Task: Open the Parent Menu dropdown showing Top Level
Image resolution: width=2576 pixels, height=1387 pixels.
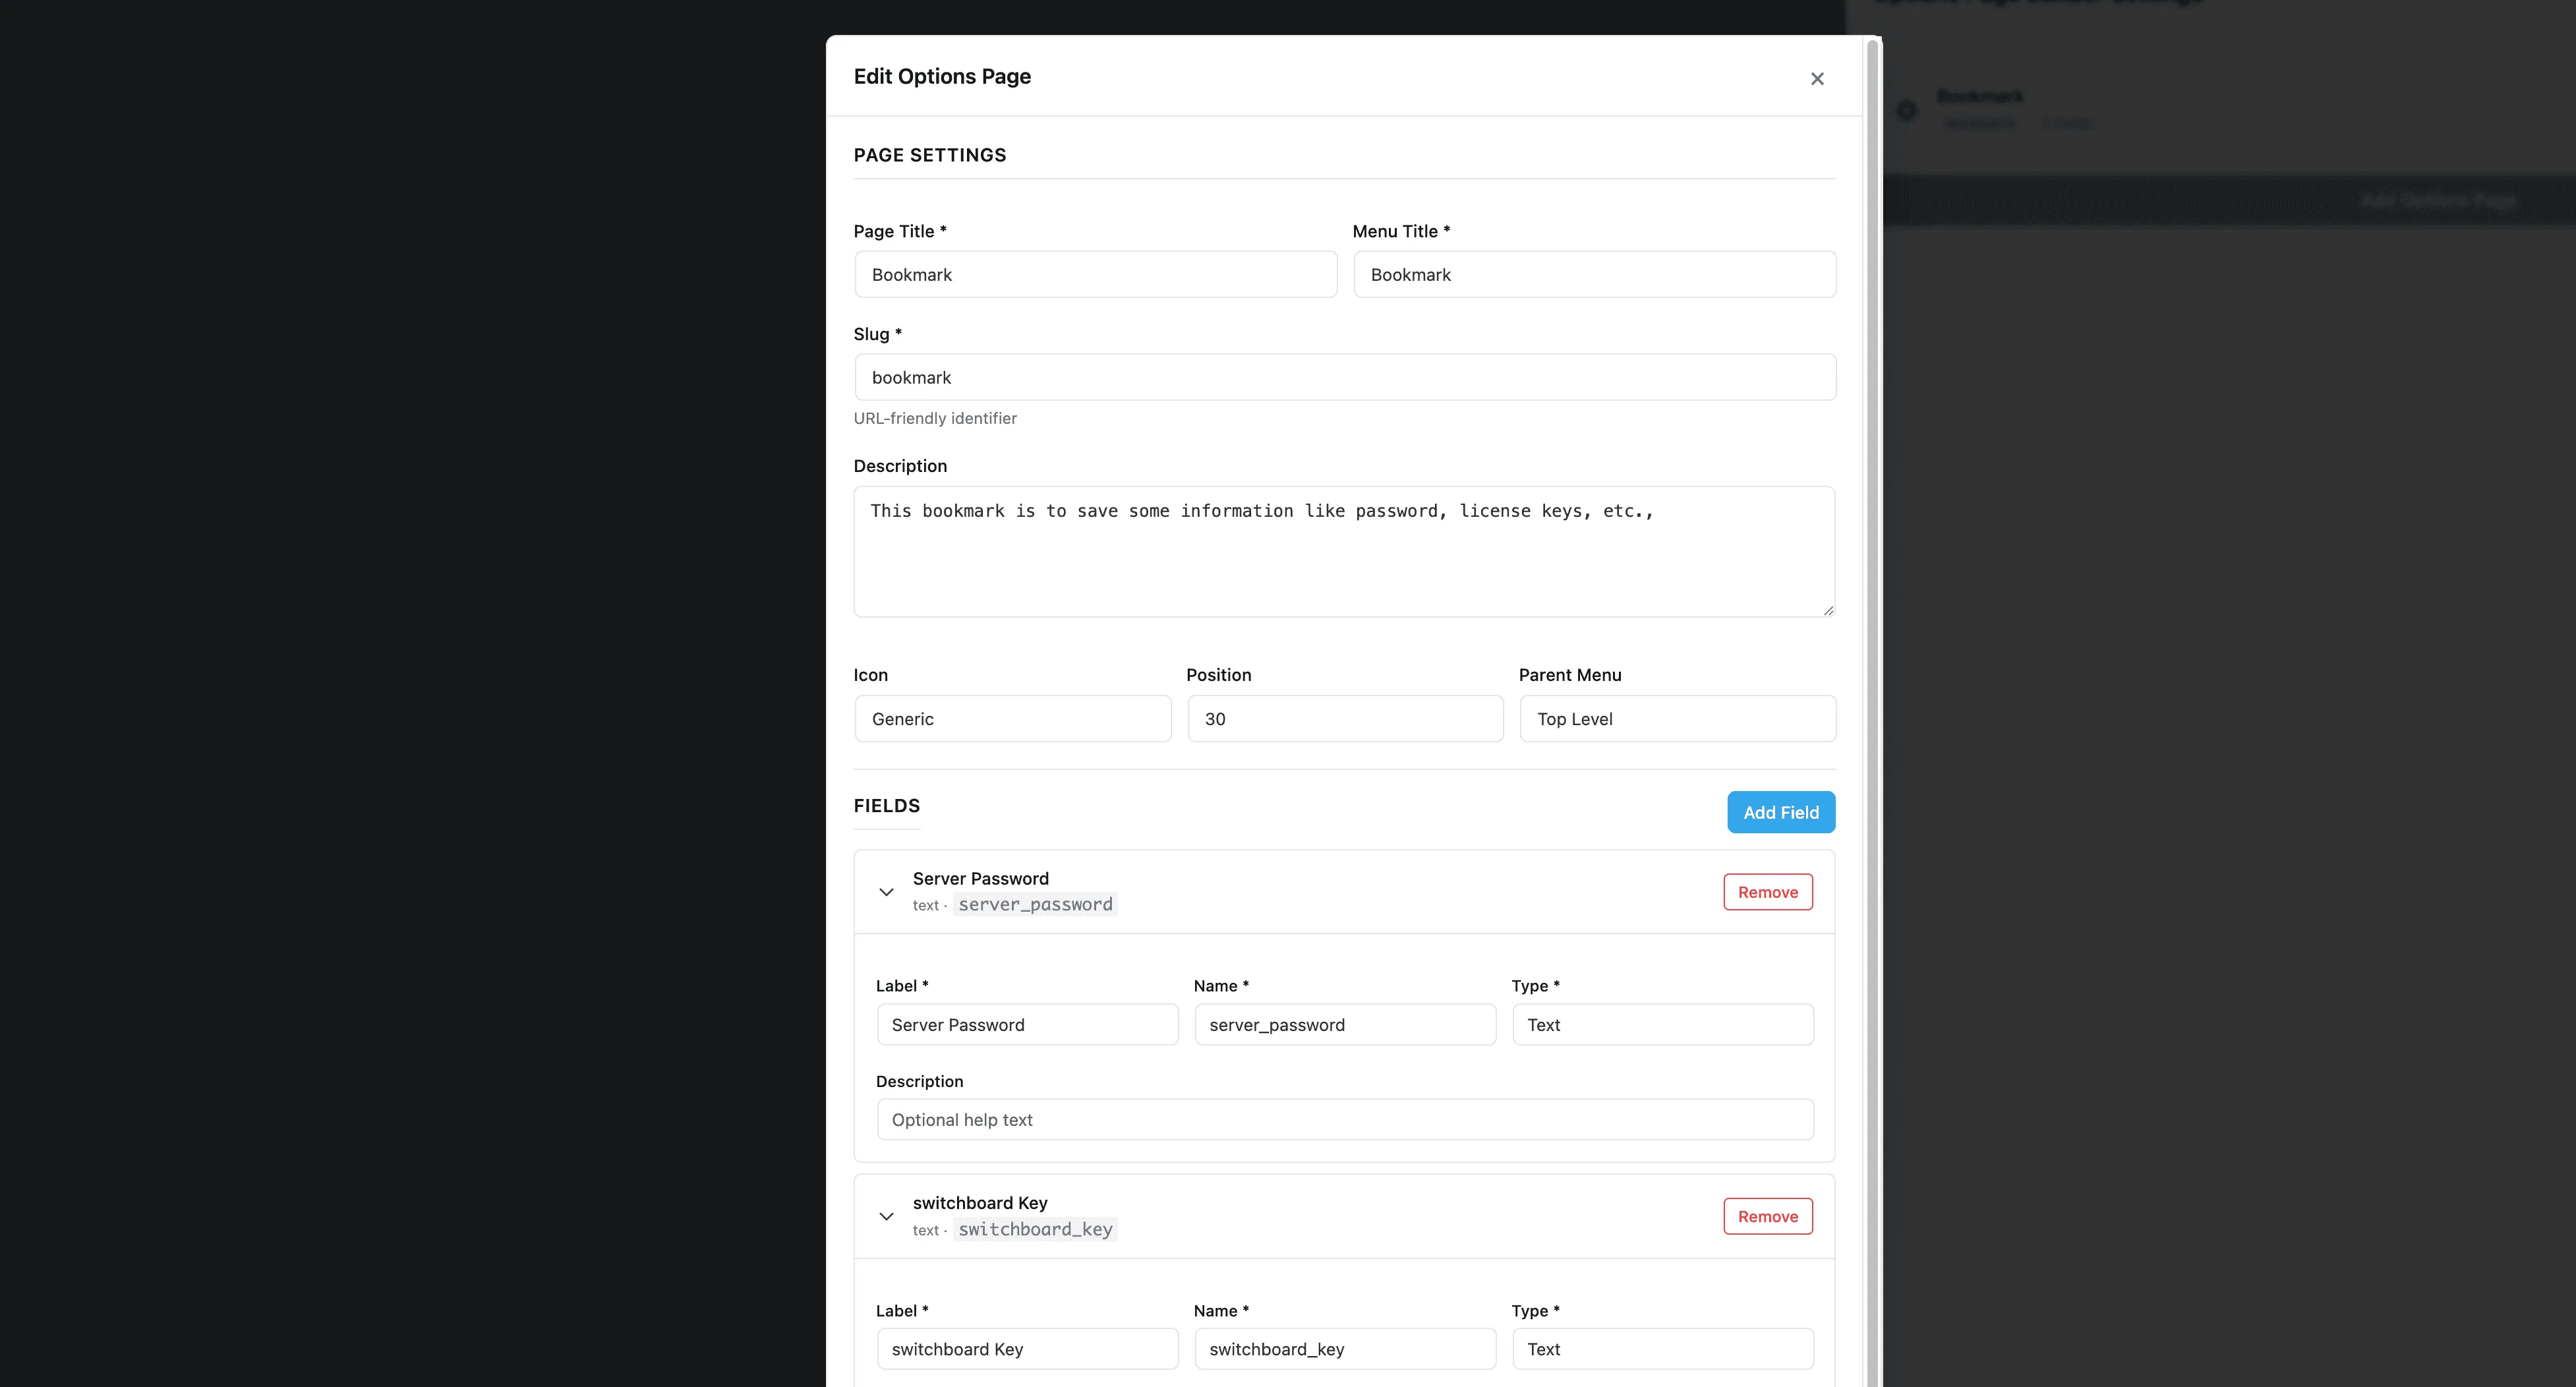Action: click(1677, 718)
